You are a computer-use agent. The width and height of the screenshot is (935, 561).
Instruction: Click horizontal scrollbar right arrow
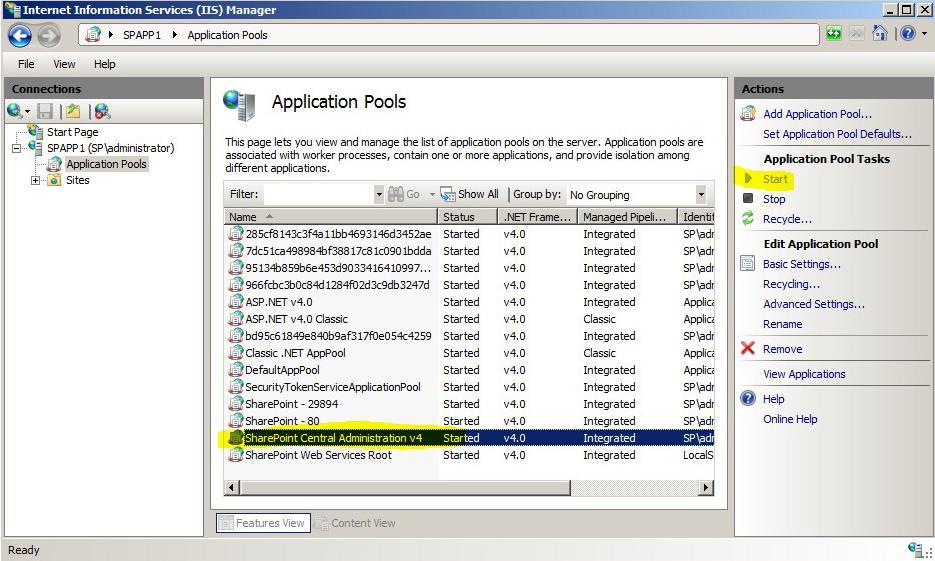(x=706, y=488)
